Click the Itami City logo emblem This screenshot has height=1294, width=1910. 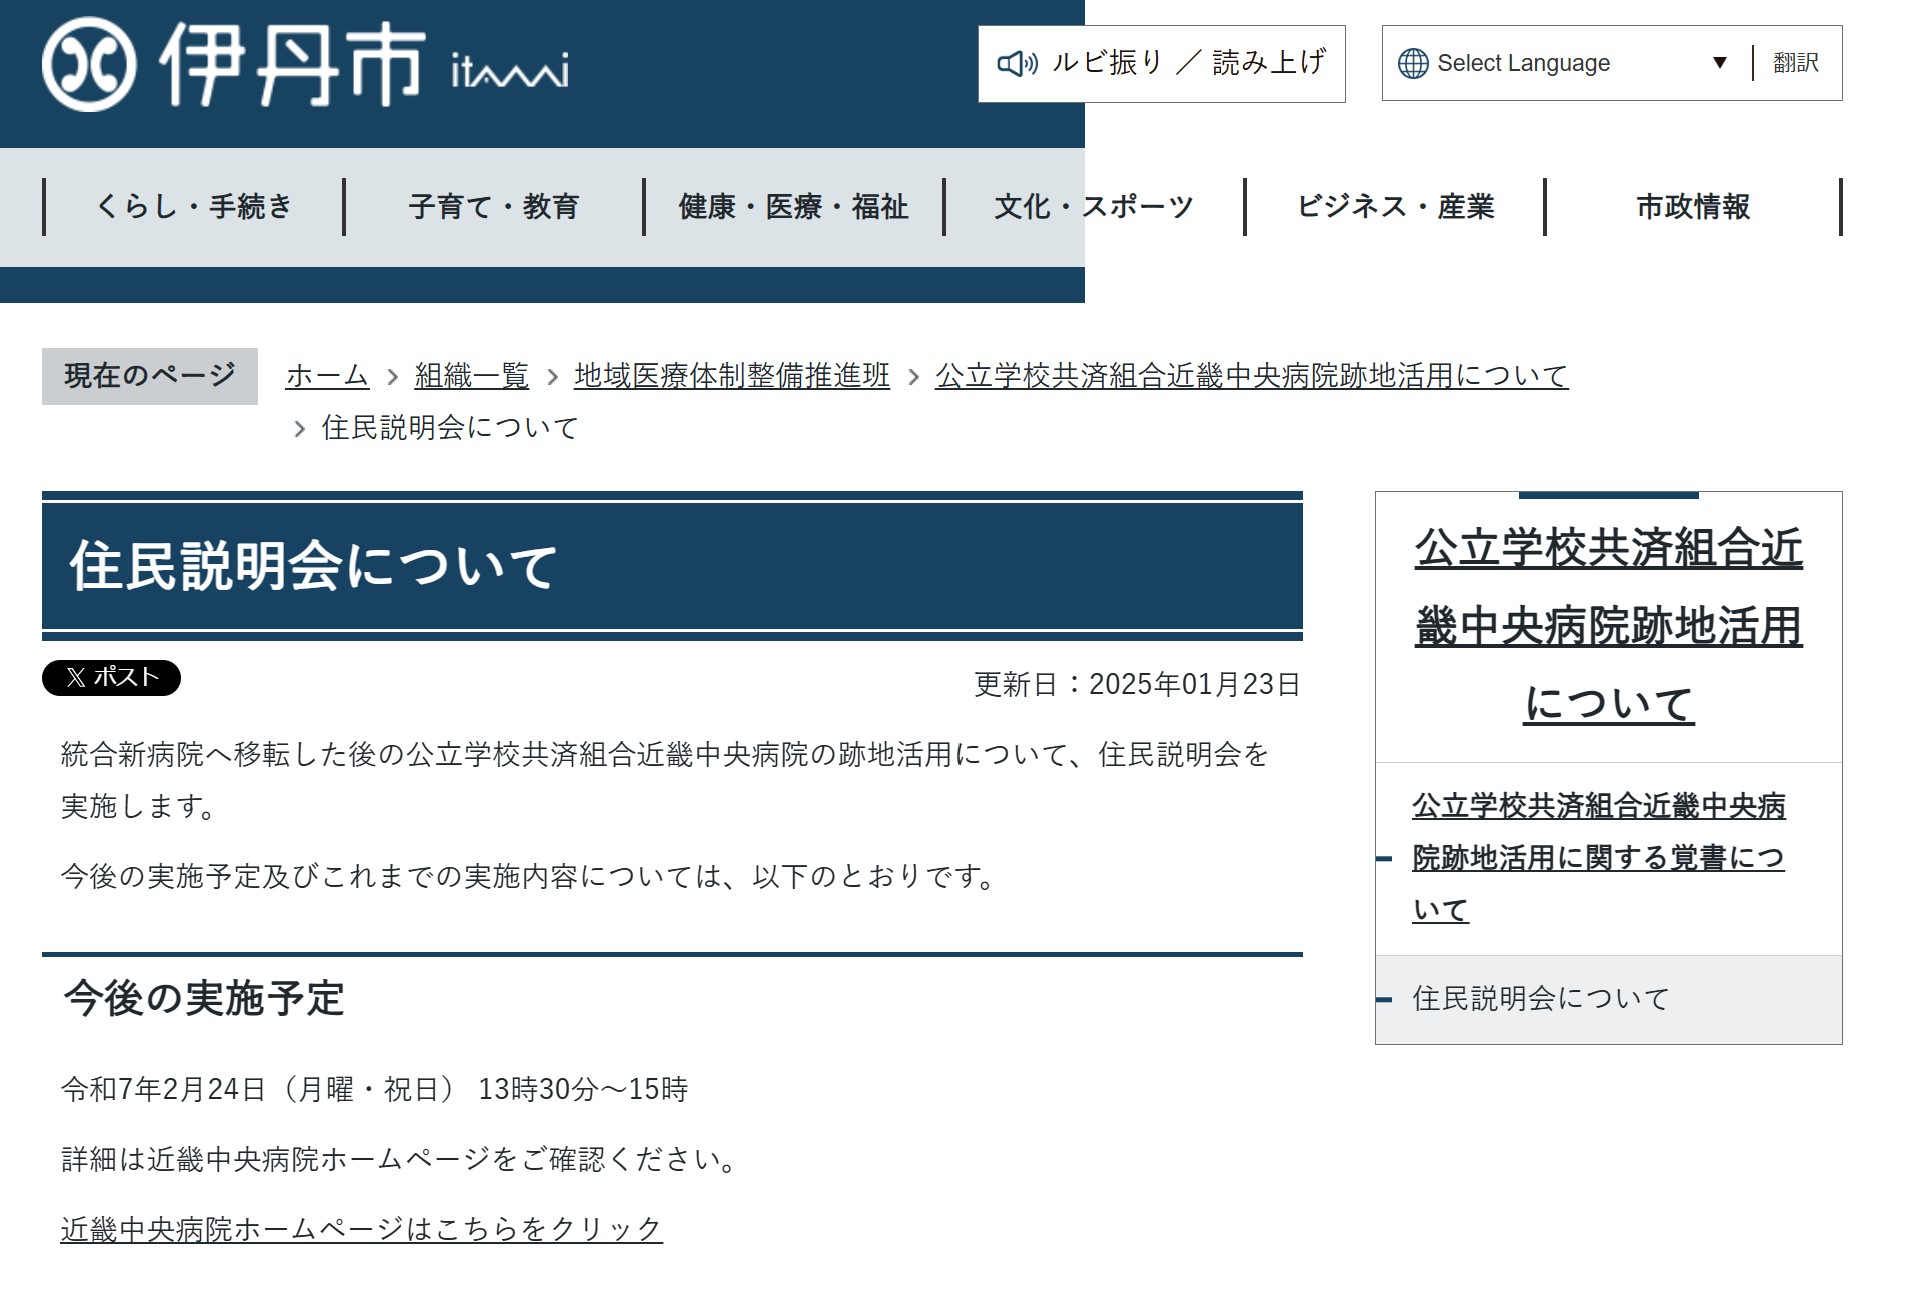[89, 64]
